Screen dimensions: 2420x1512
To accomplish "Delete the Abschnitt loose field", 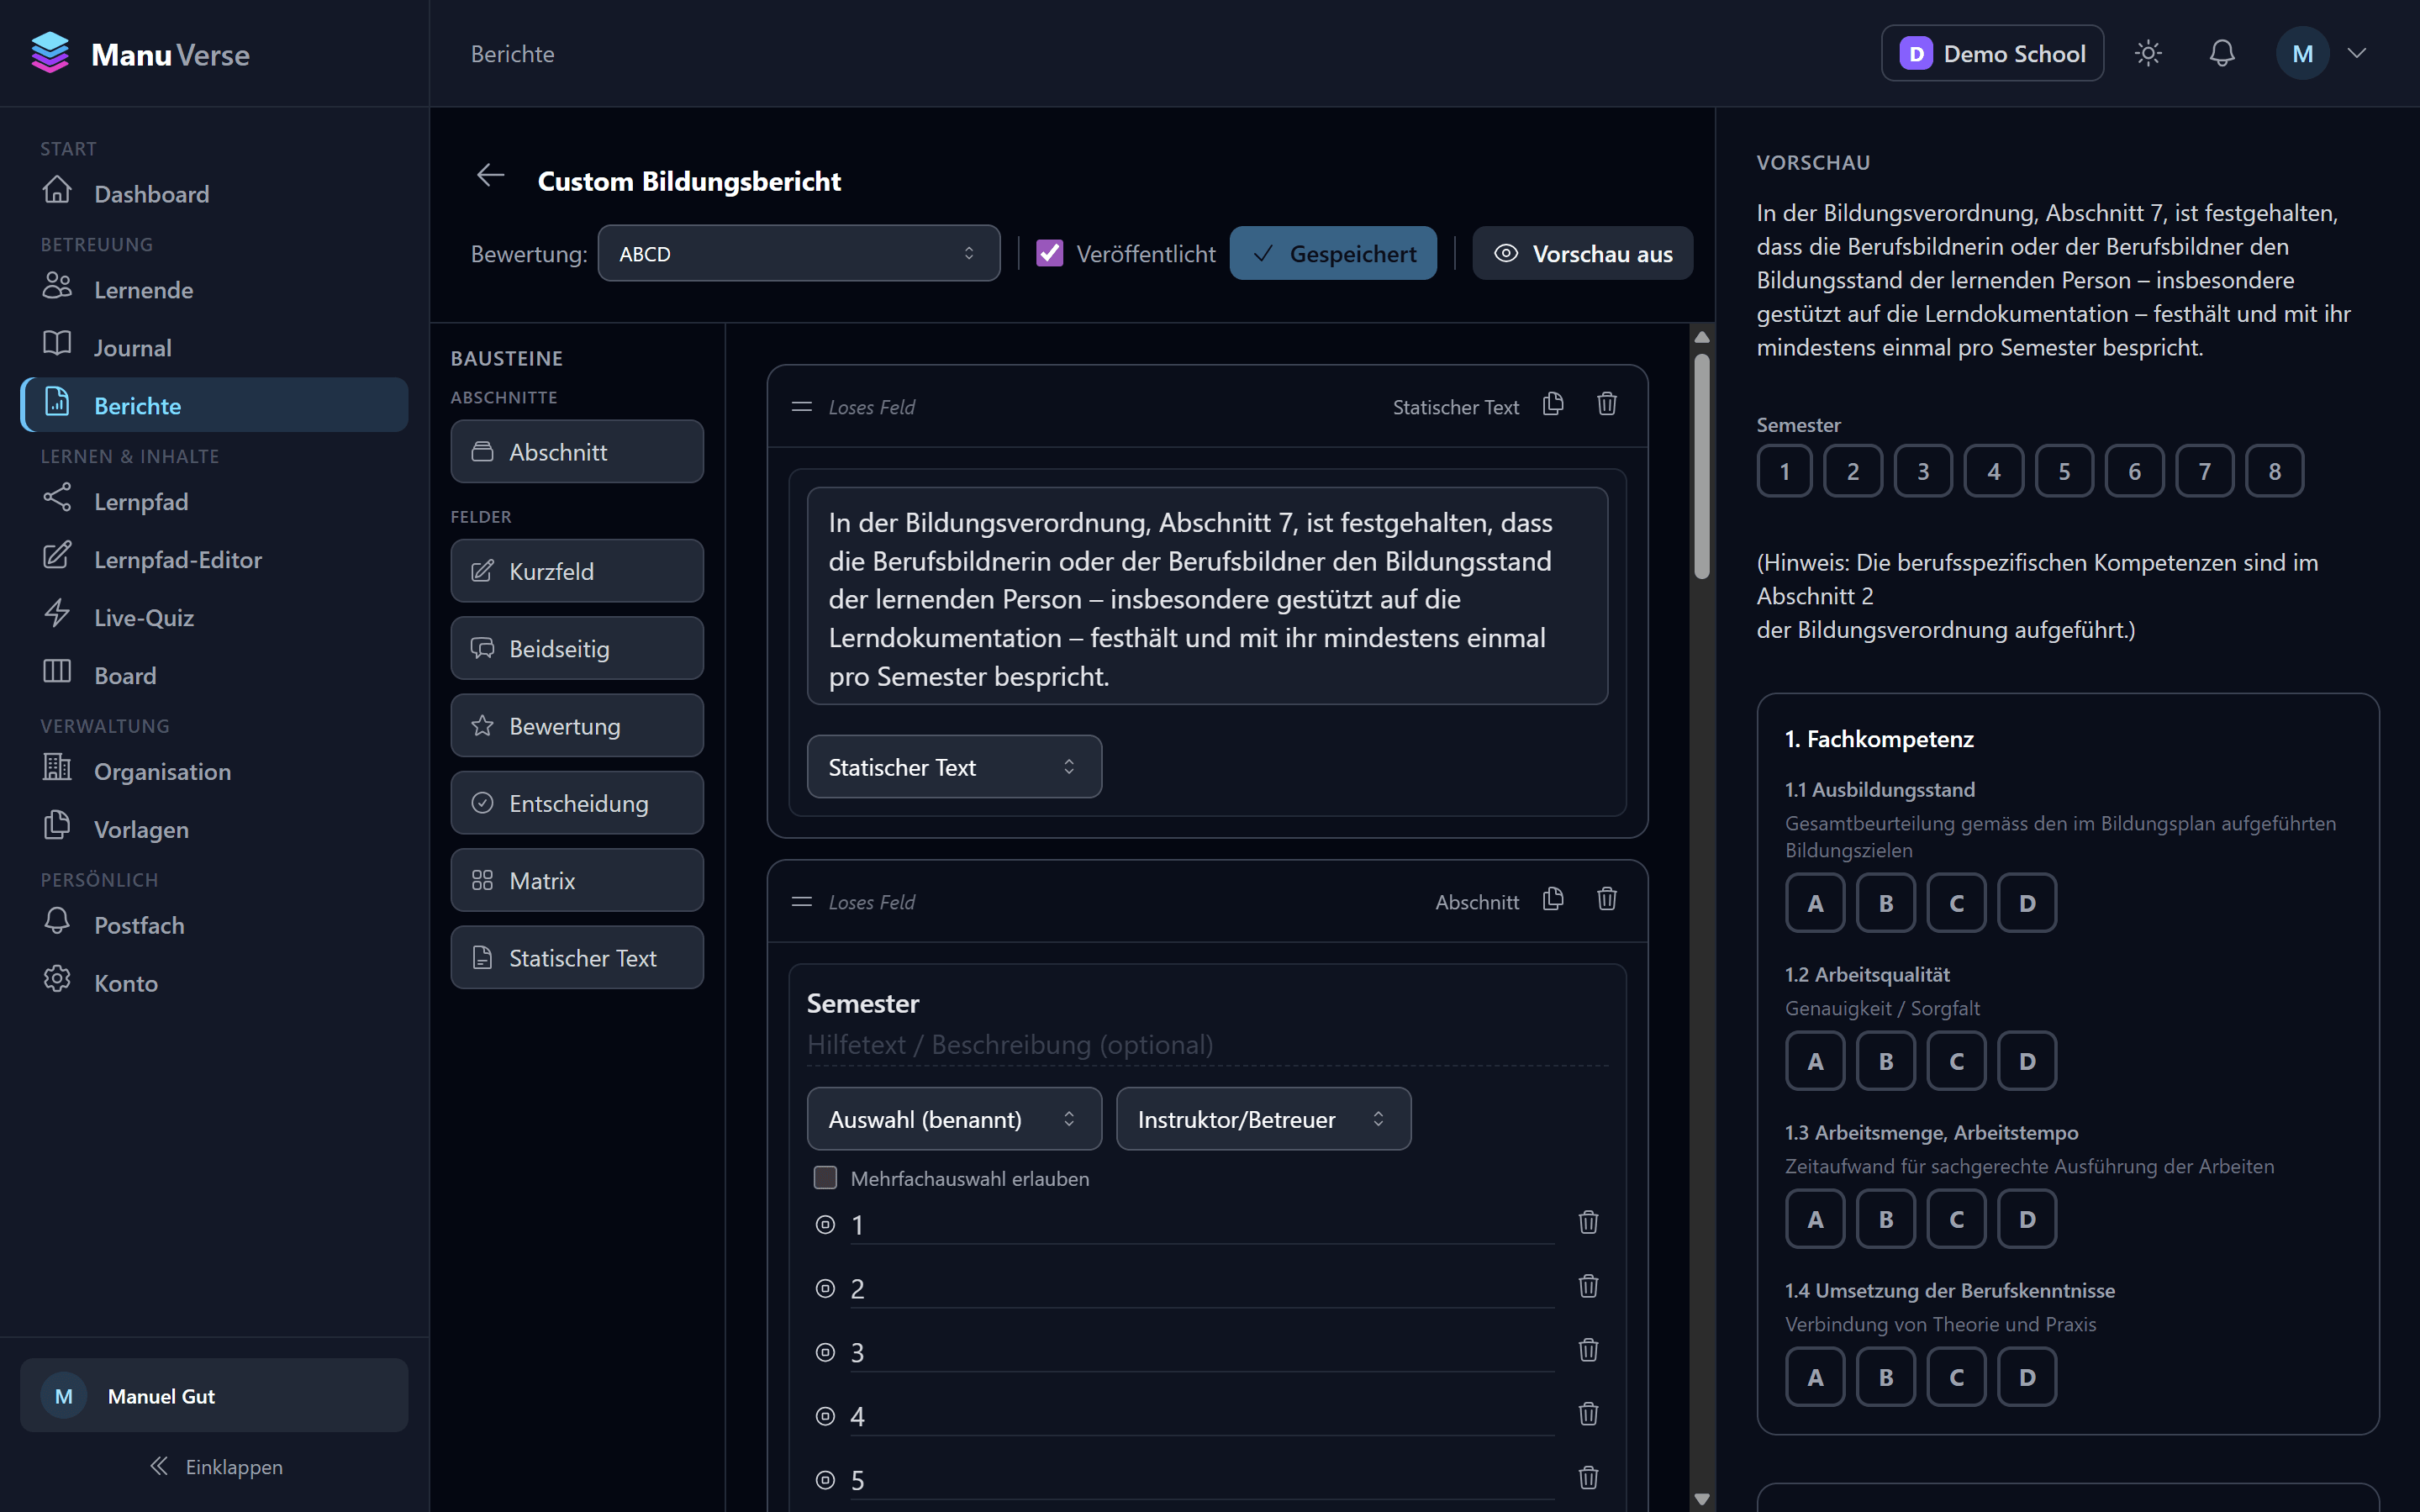I will tap(1607, 899).
